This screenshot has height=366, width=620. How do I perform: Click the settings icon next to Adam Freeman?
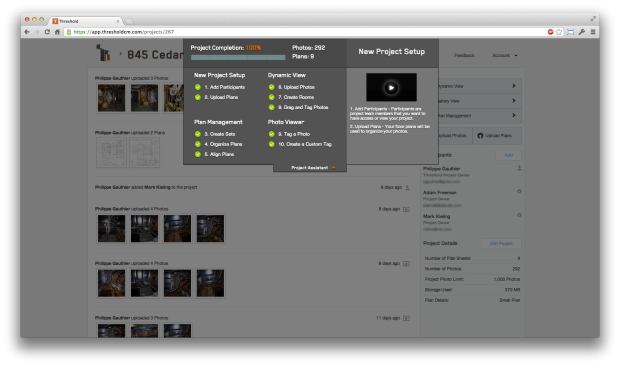pos(519,191)
